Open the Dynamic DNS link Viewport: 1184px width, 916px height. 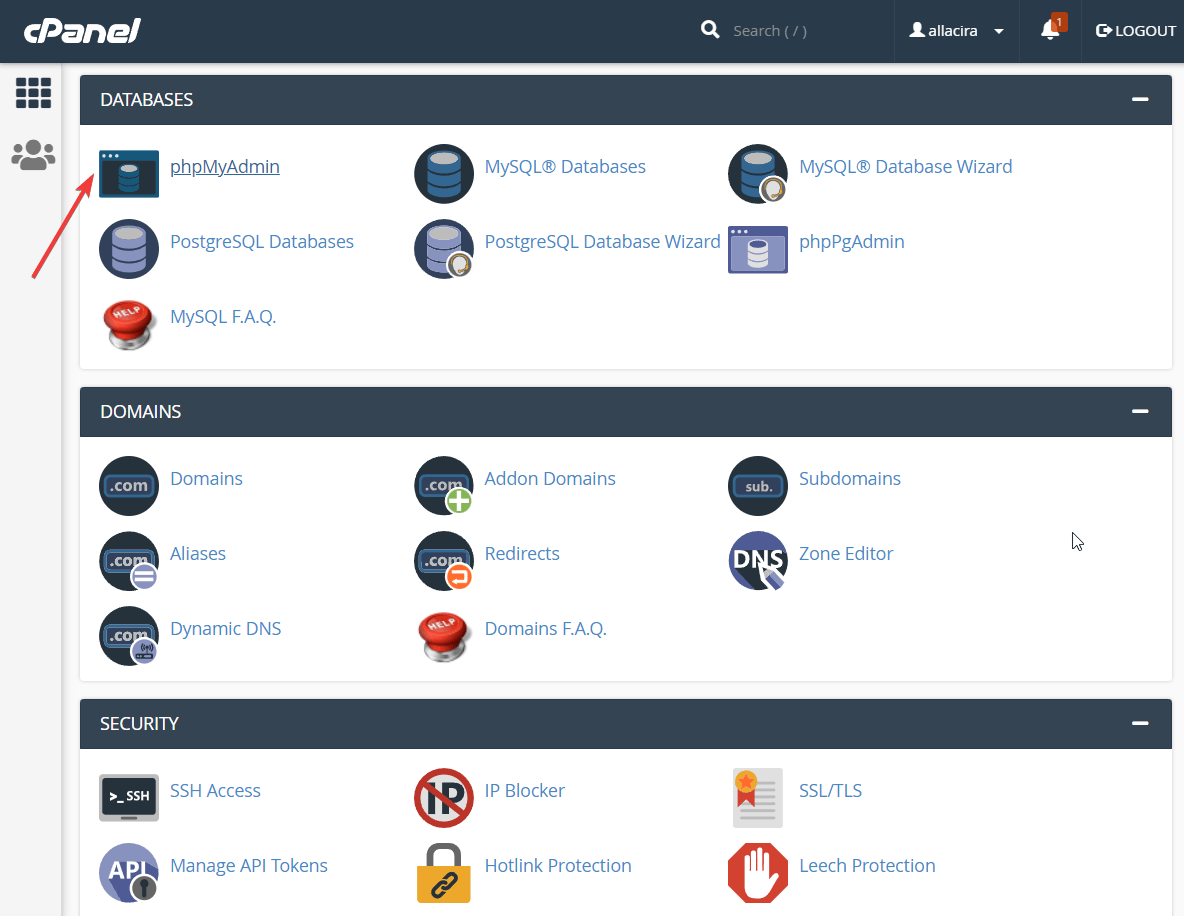(226, 629)
